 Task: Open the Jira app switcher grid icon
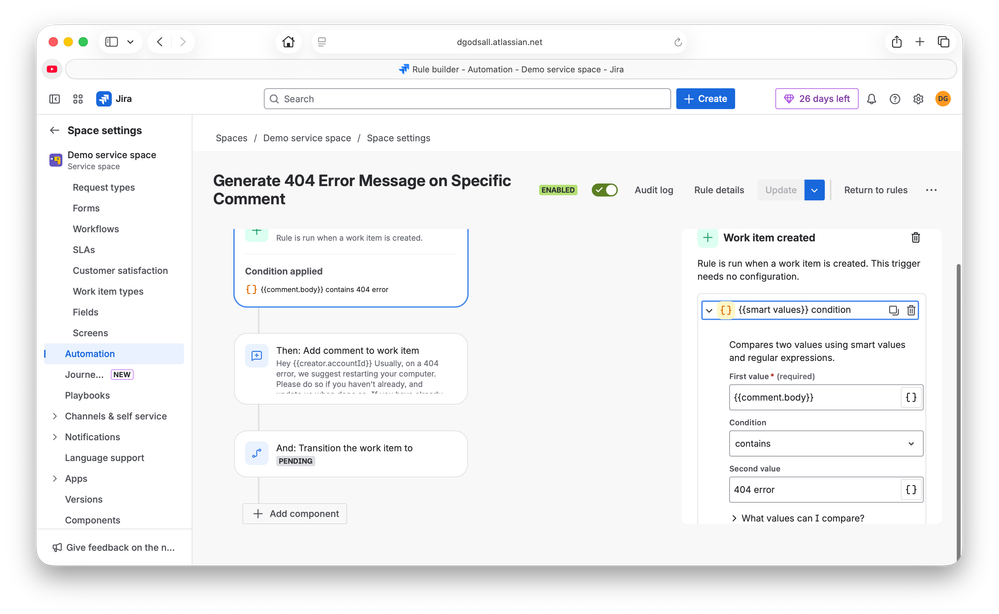(78, 99)
